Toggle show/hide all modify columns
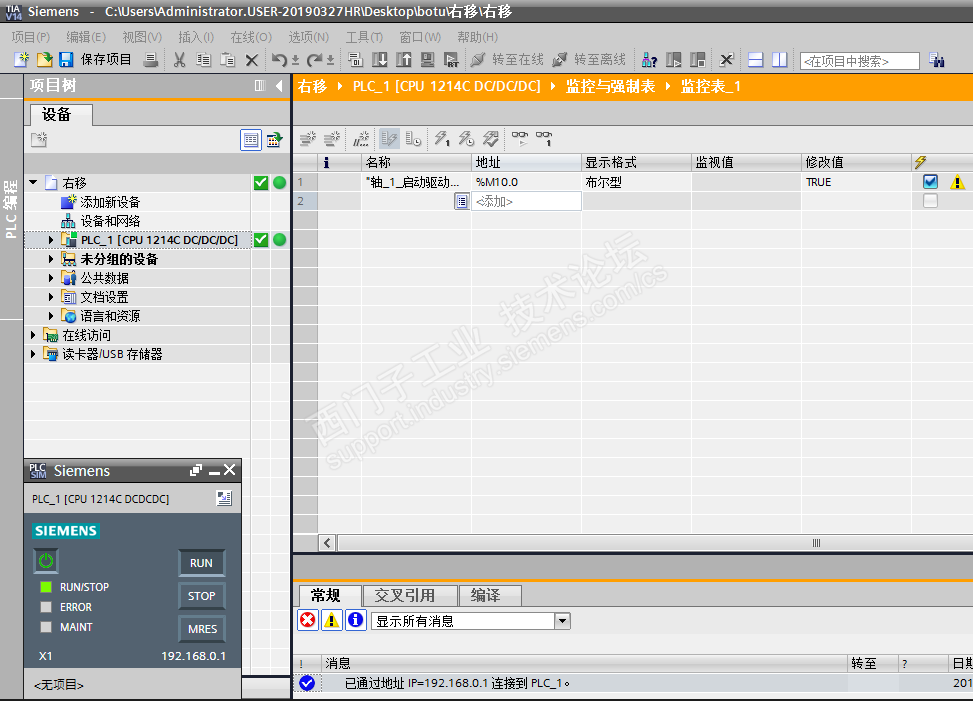Image resolution: width=973 pixels, height=701 pixels. tap(389, 138)
